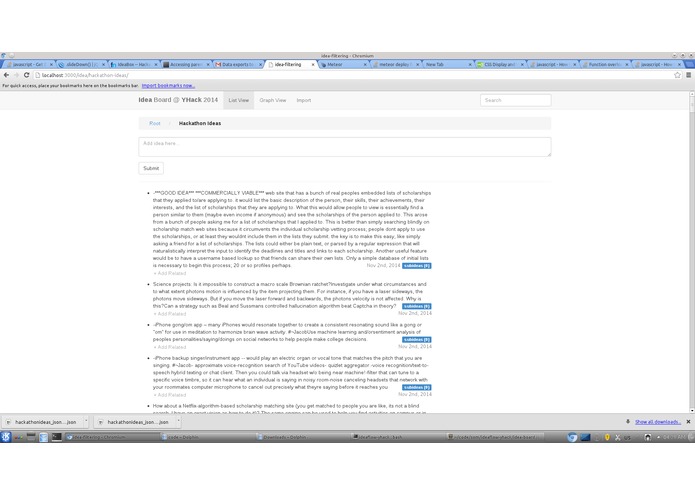Screen dimensions: 695x494
Task: Switch to the Function overloading browser tab
Action: 604,65
